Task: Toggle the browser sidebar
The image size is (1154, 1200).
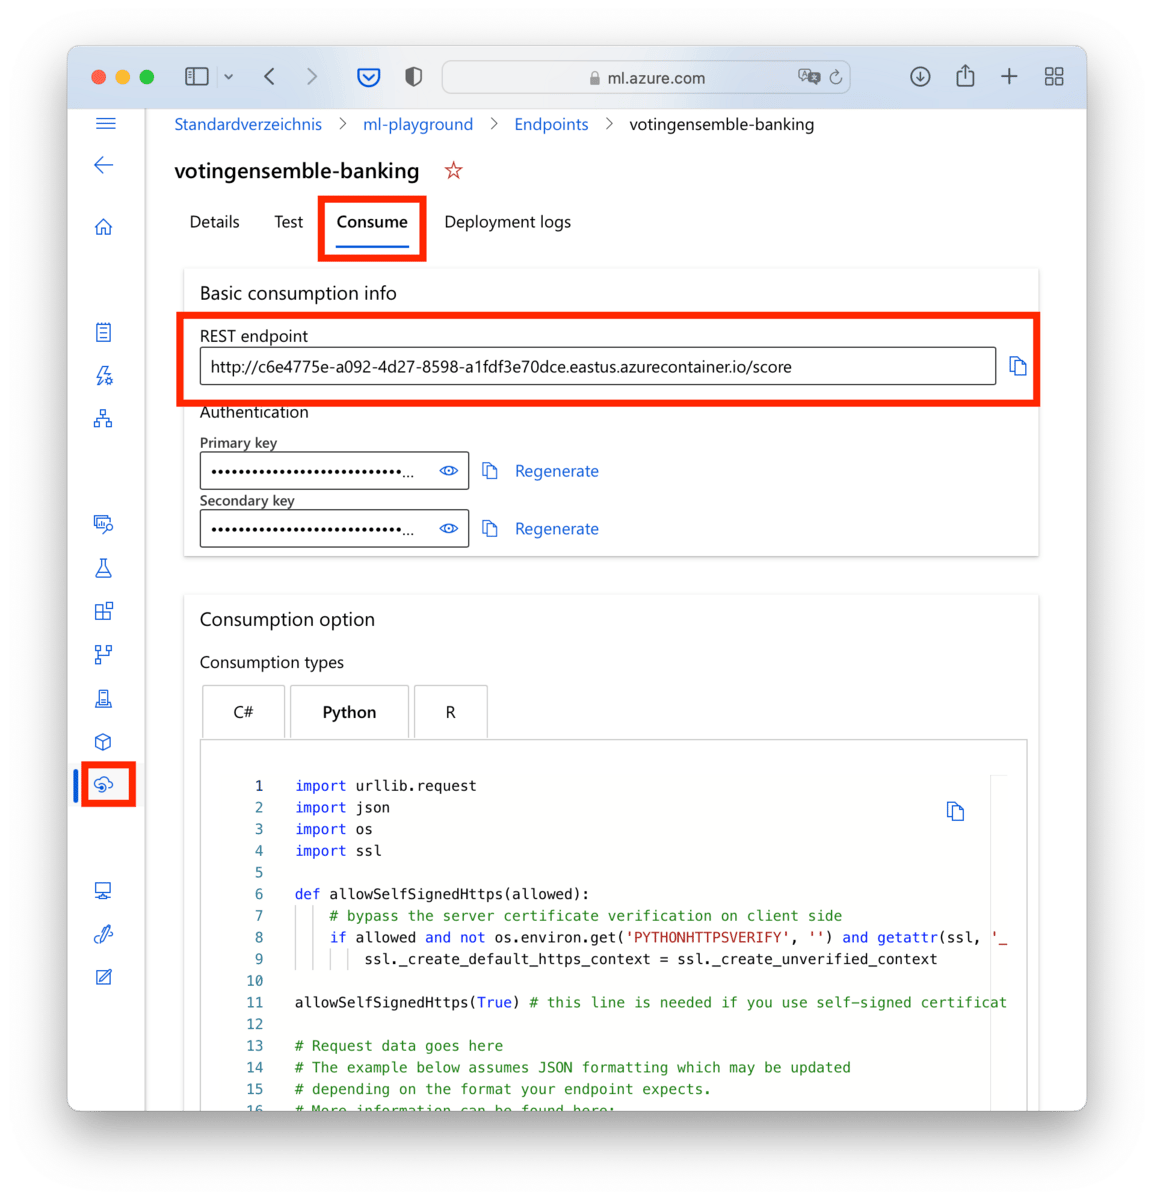Action: point(197,77)
